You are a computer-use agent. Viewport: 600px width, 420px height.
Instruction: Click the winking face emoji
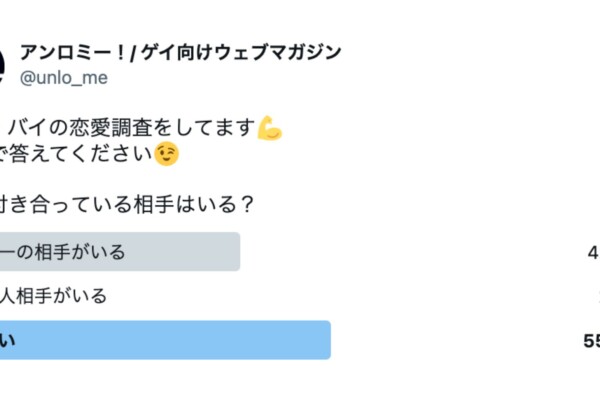170,155
